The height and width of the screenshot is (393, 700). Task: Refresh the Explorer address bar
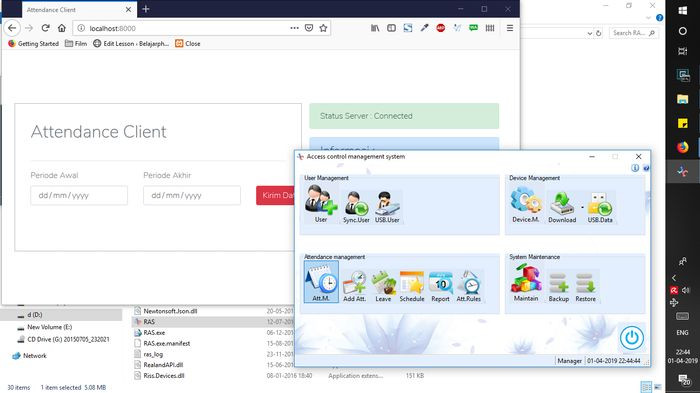598,33
